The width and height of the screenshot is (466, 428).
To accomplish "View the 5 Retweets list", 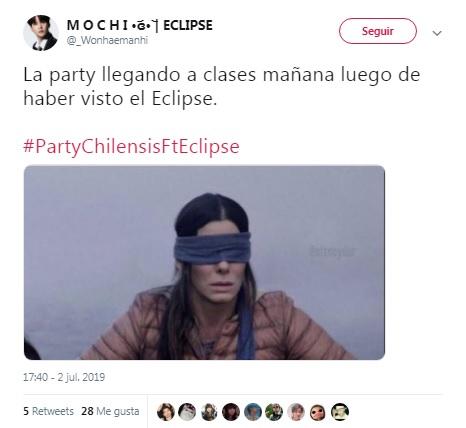I will (x=48, y=411).
